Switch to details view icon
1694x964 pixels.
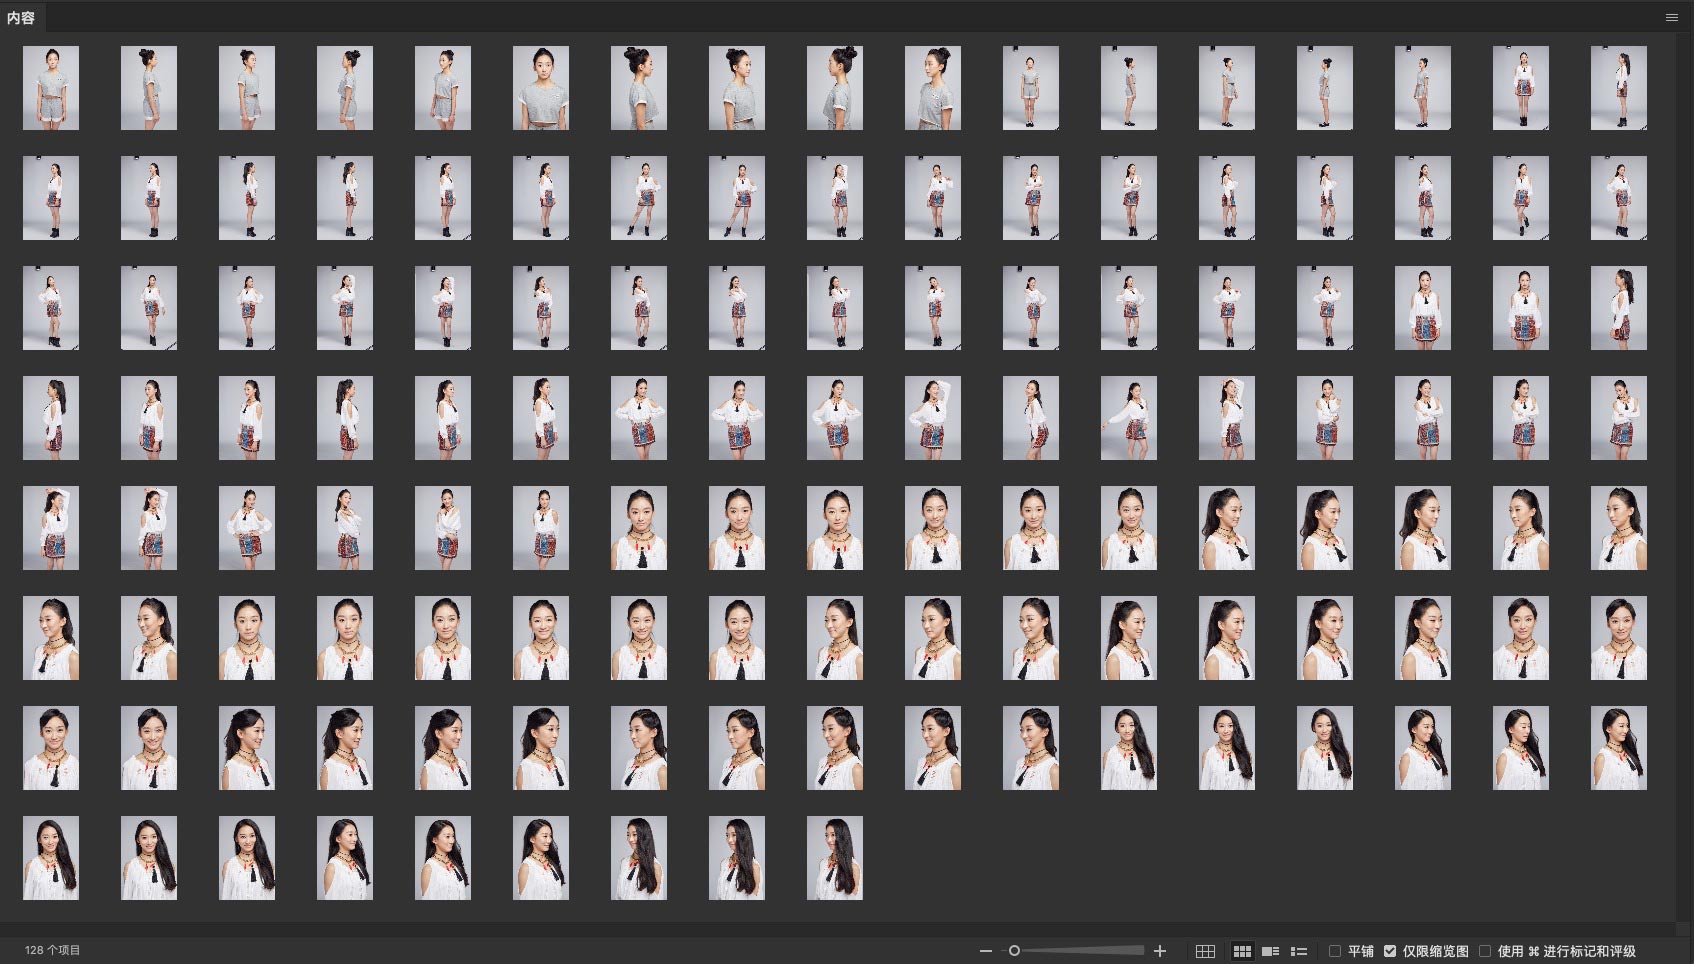click(1271, 951)
